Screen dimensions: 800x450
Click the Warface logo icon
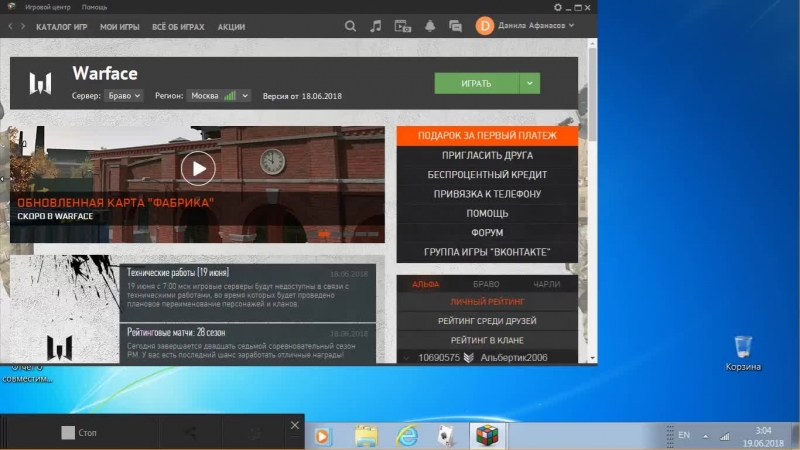tap(40, 83)
